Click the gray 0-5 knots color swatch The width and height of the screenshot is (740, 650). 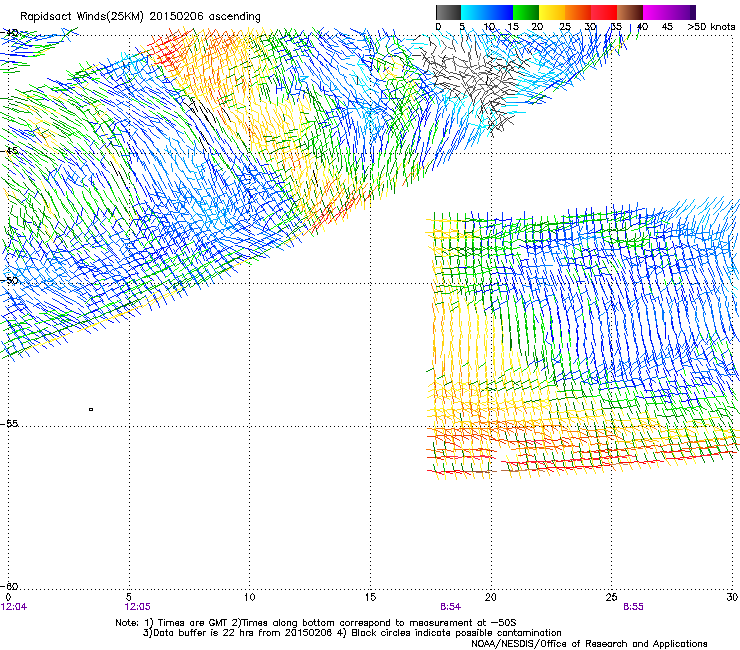click(x=448, y=12)
